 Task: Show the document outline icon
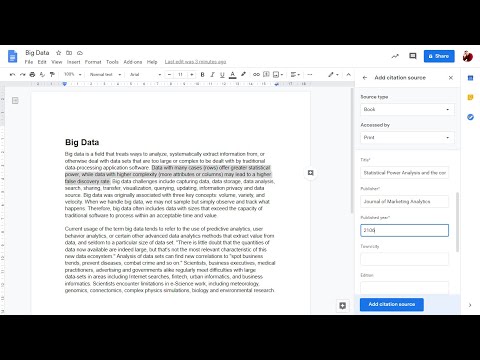coord(15,101)
